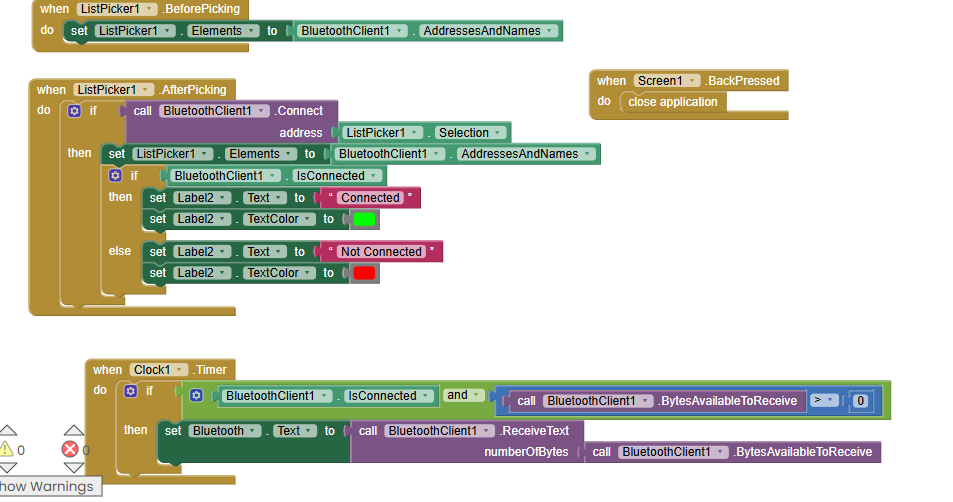Screen dimensions: 953x502
Task: Edit the 'Connected' text string block
Action: click(370, 198)
